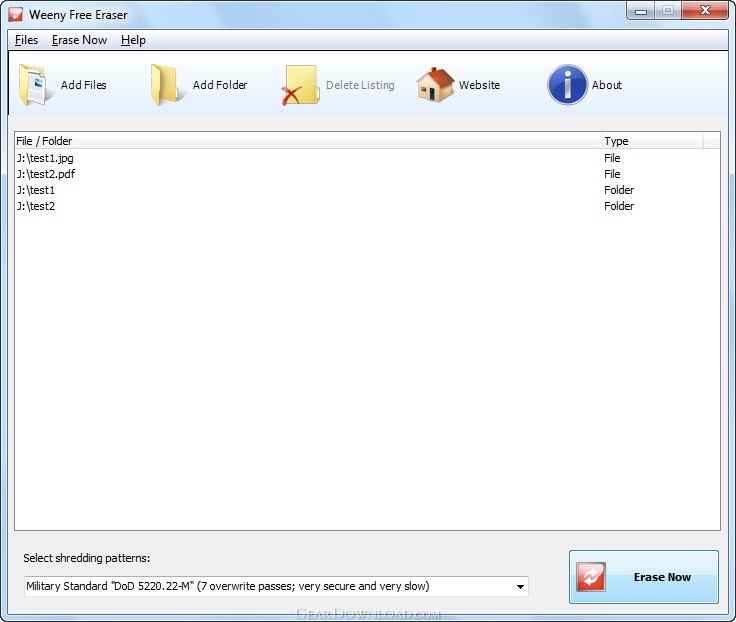Select the J:\test1 folder row
736x622 pixels.
[x=367, y=190]
